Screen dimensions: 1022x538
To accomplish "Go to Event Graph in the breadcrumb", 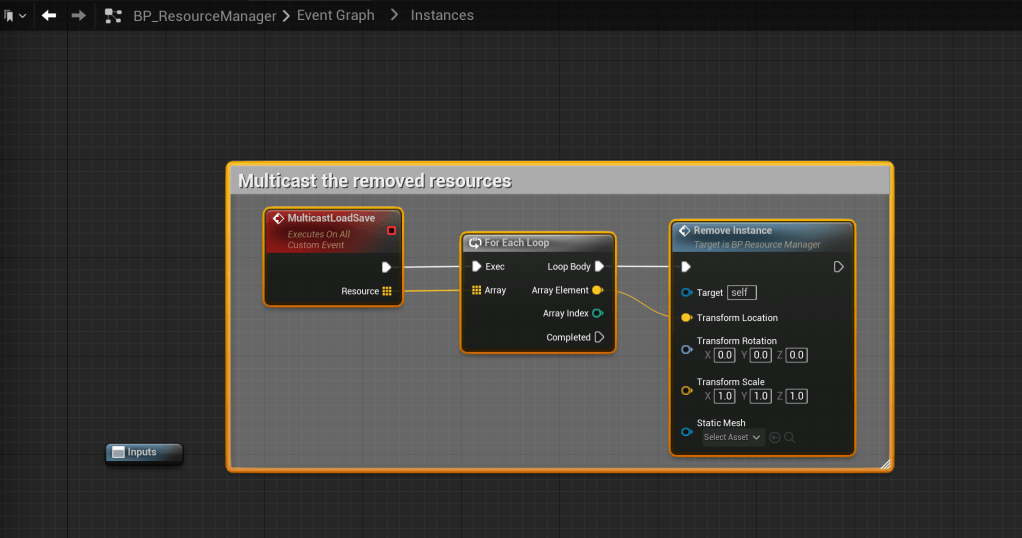I will 336,15.
